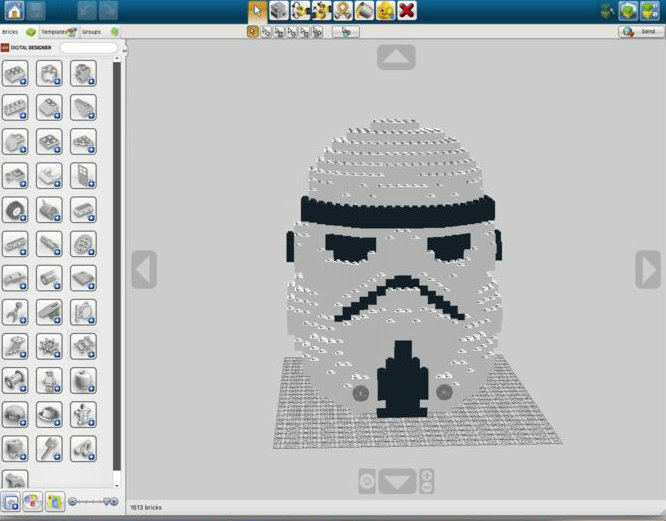Click the Redo arrow button
666x521 pixels.
(x=108, y=11)
